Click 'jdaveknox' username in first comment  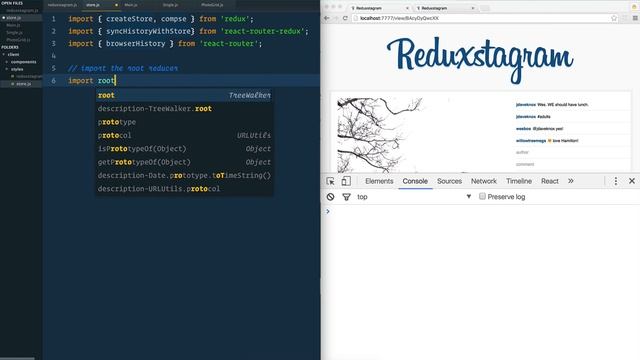click(x=526, y=105)
